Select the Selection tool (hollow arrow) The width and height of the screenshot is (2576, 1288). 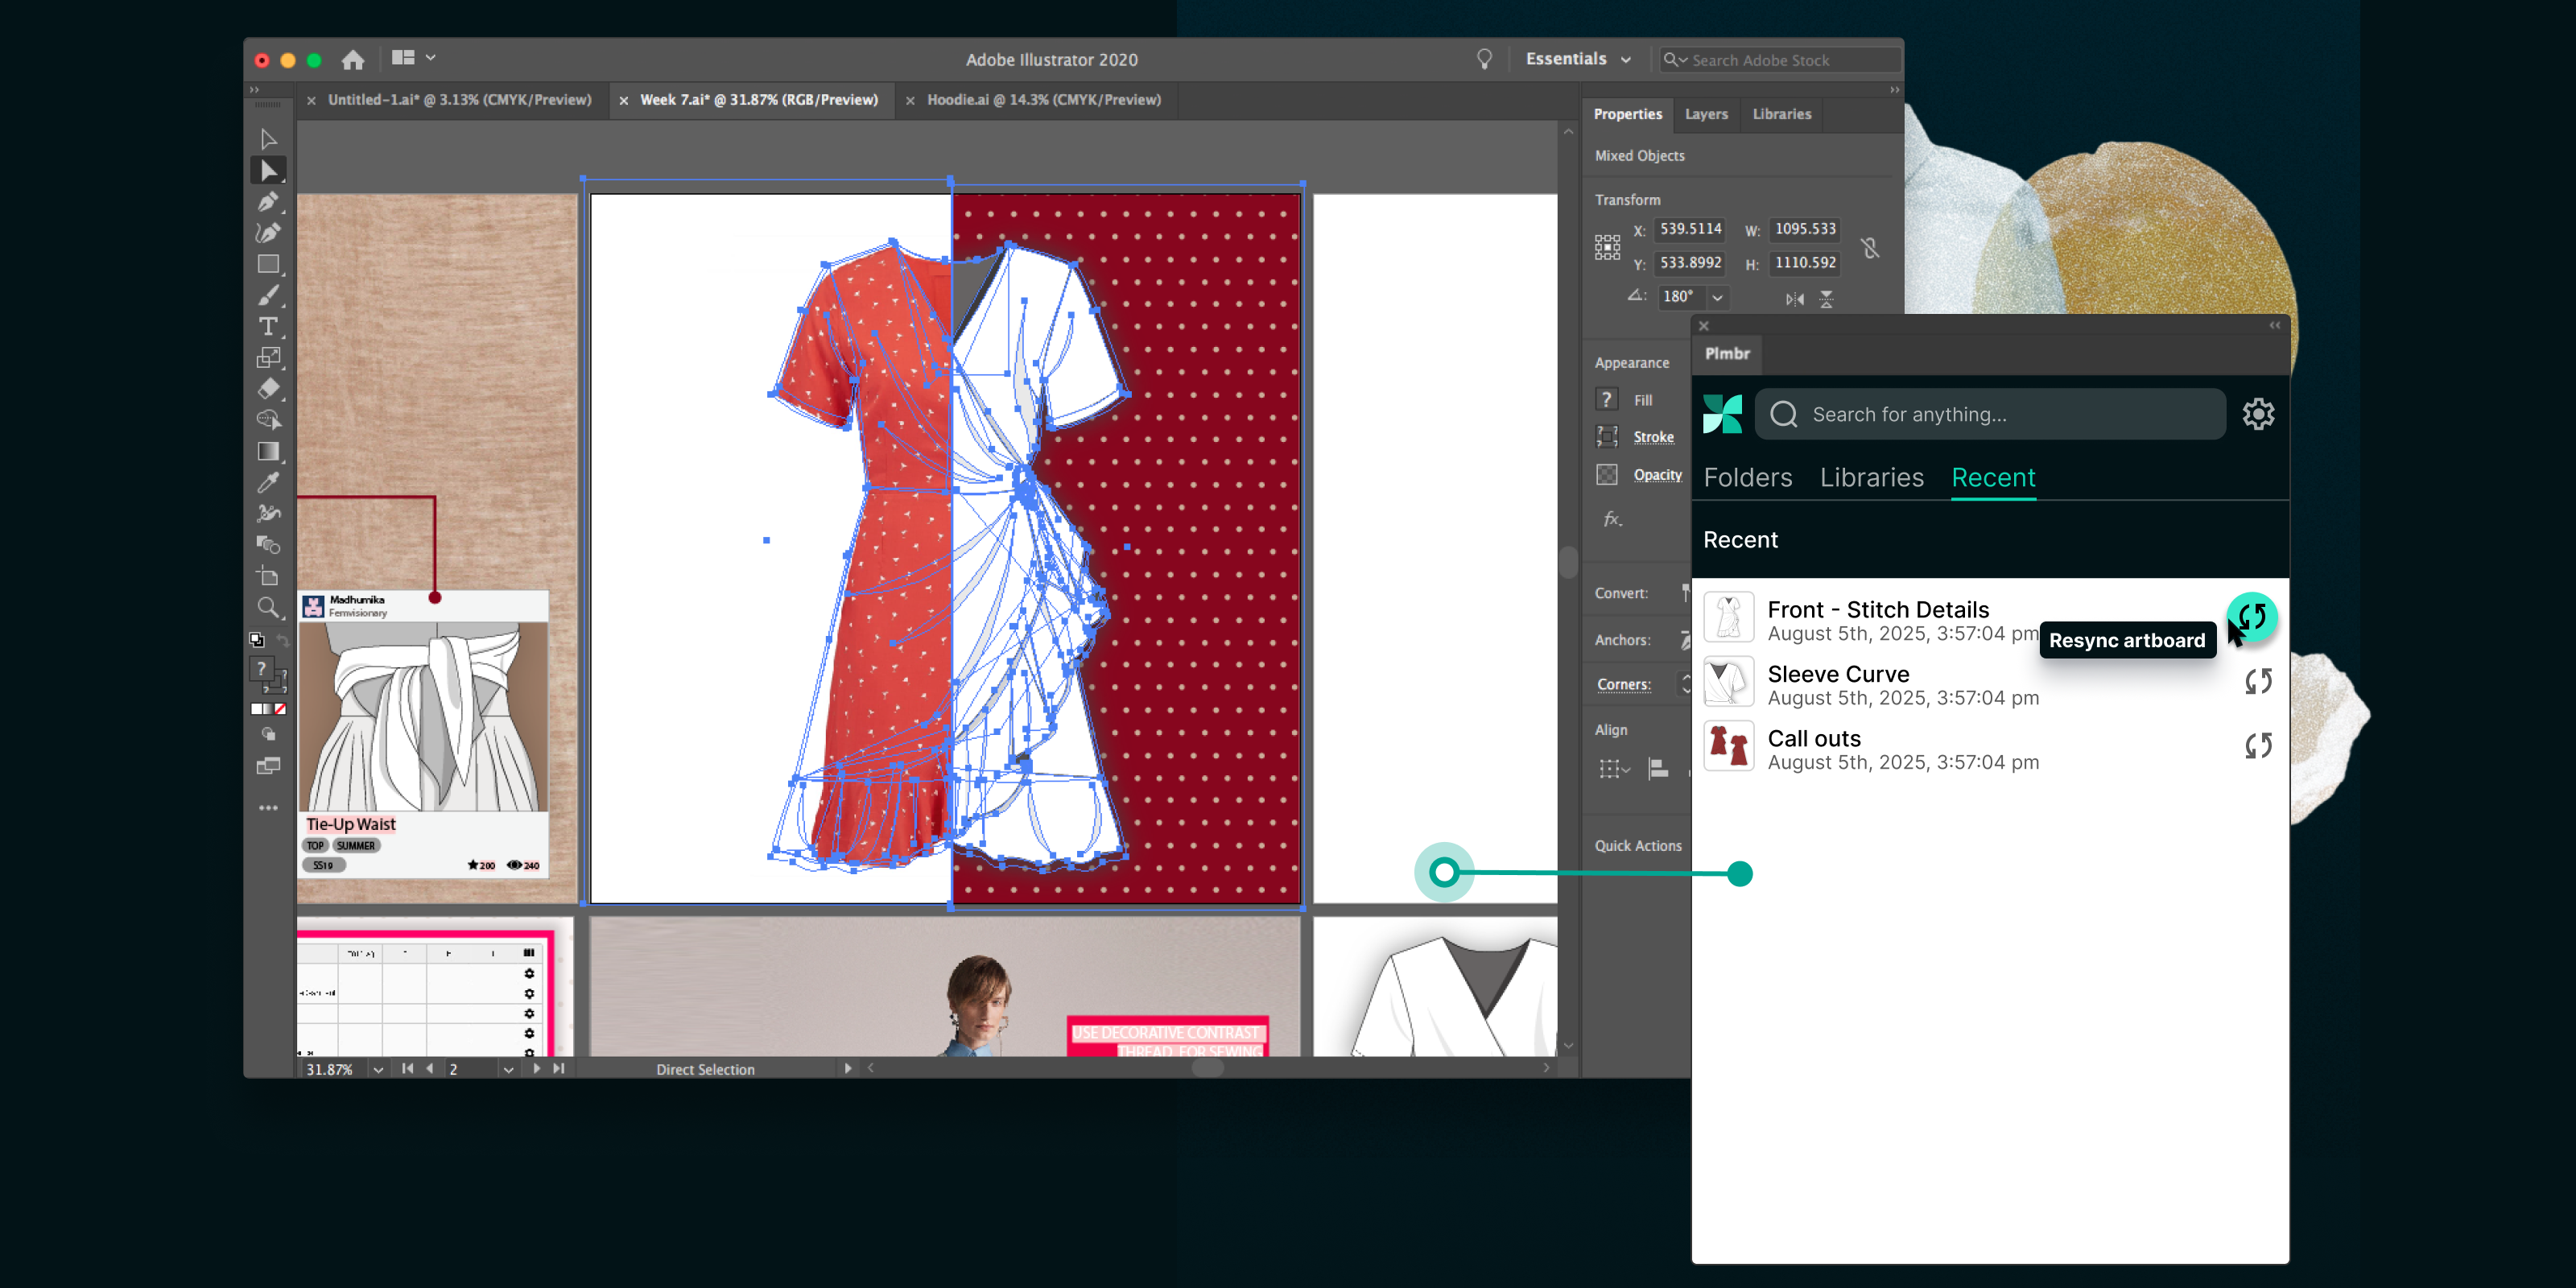click(x=268, y=139)
